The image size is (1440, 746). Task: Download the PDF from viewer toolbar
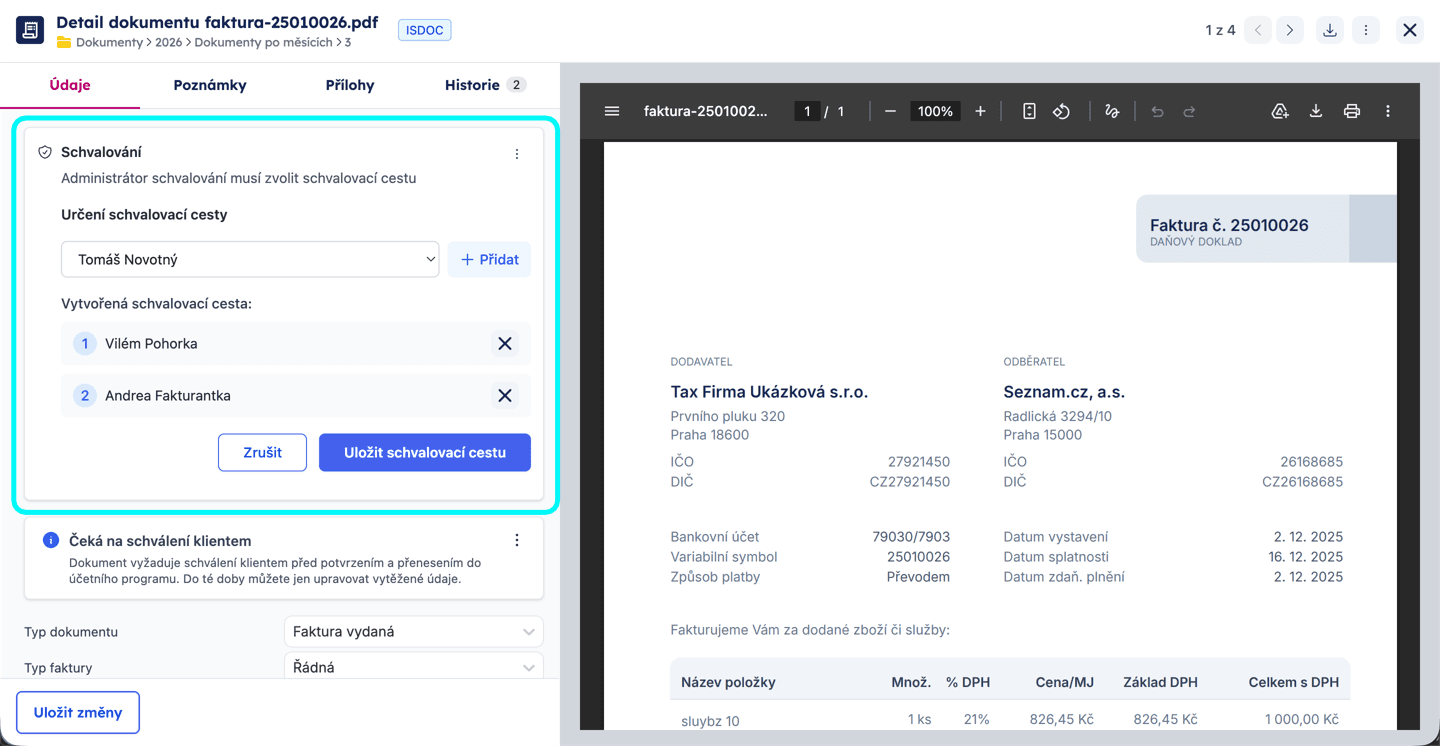click(1316, 111)
